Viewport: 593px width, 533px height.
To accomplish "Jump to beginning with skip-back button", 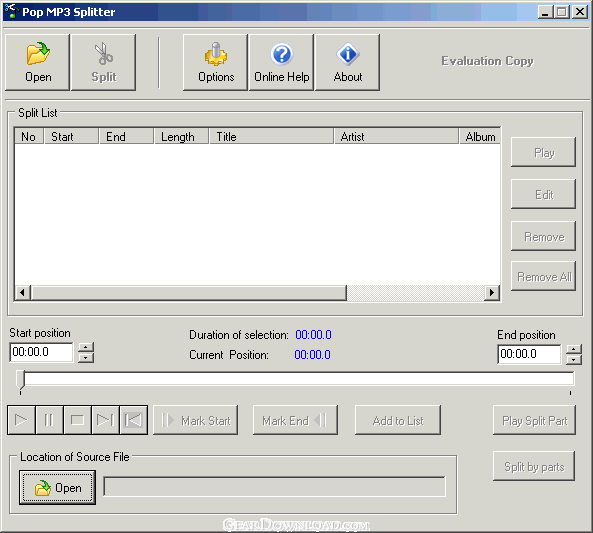I will coord(133,420).
